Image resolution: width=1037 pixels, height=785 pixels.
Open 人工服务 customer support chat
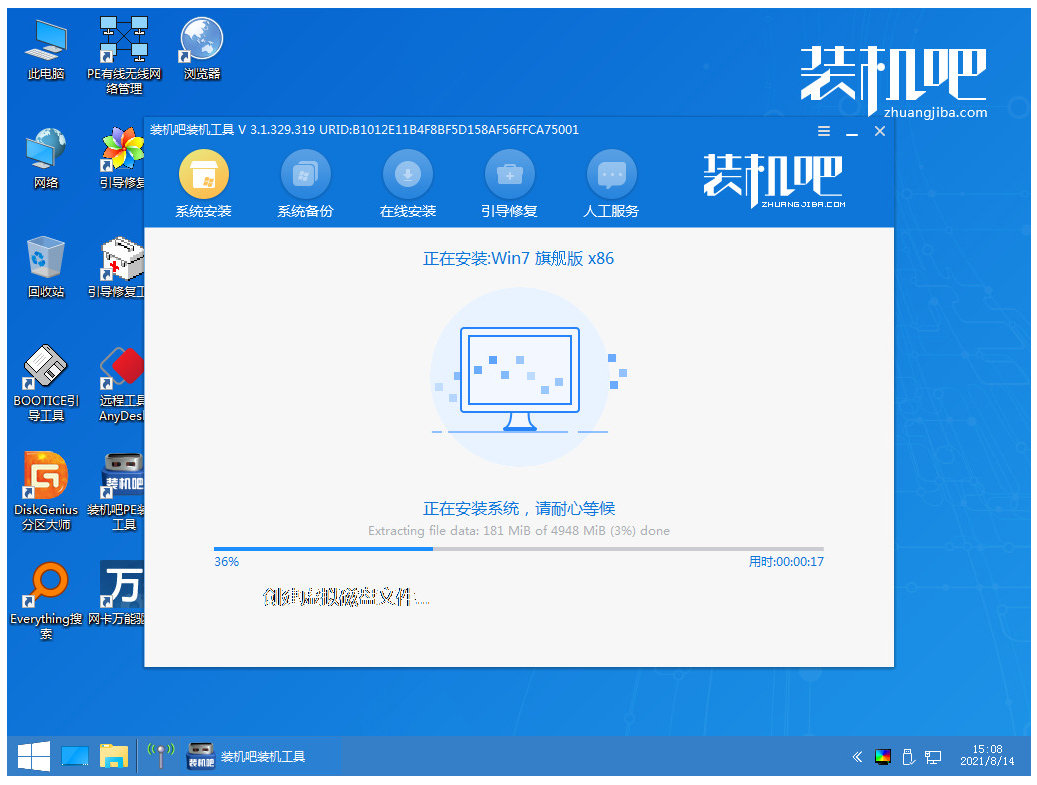(611, 176)
